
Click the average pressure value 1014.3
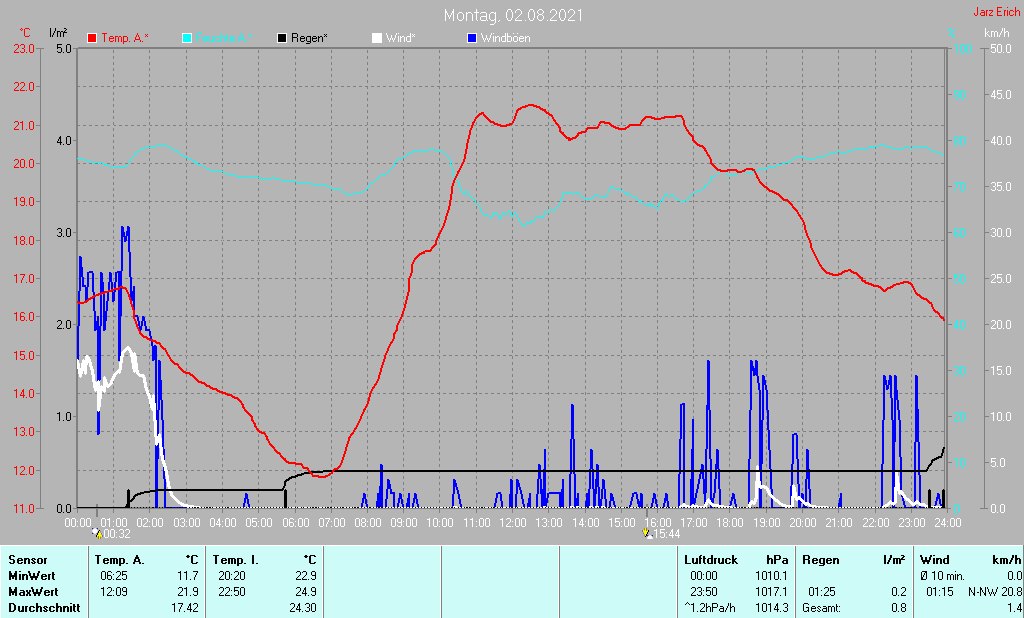(x=771, y=608)
